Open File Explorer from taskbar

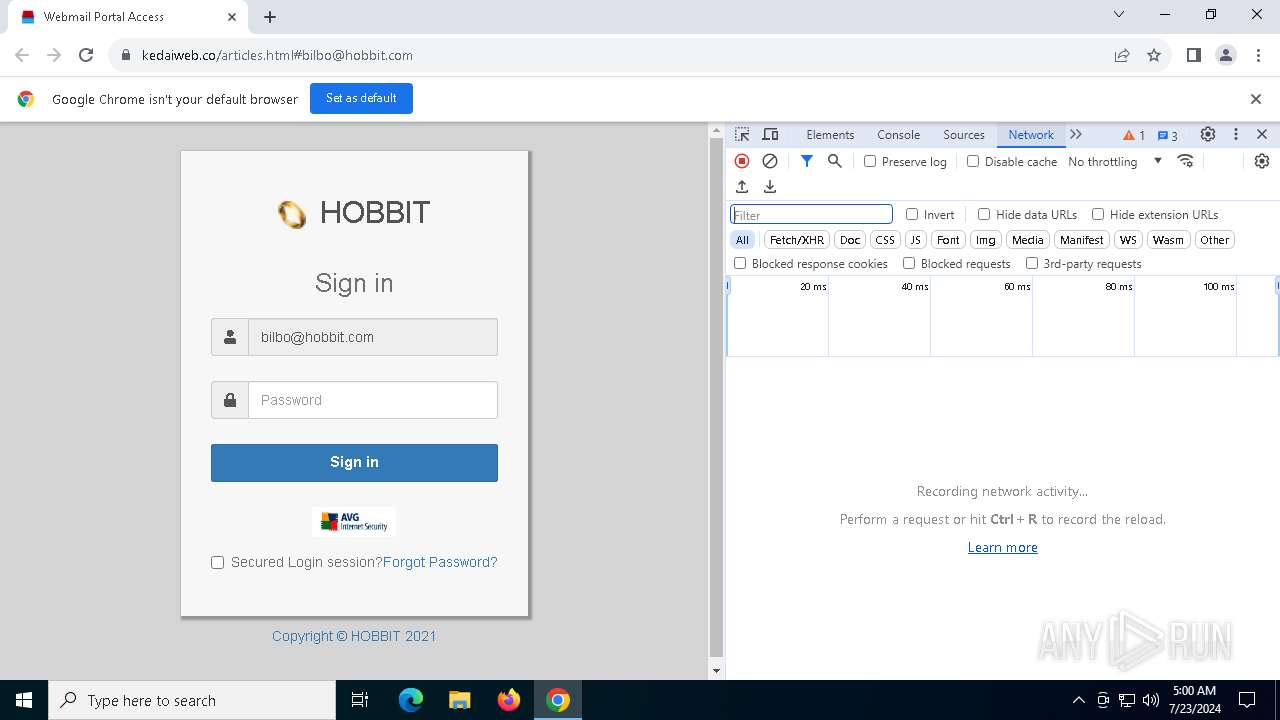point(460,700)
